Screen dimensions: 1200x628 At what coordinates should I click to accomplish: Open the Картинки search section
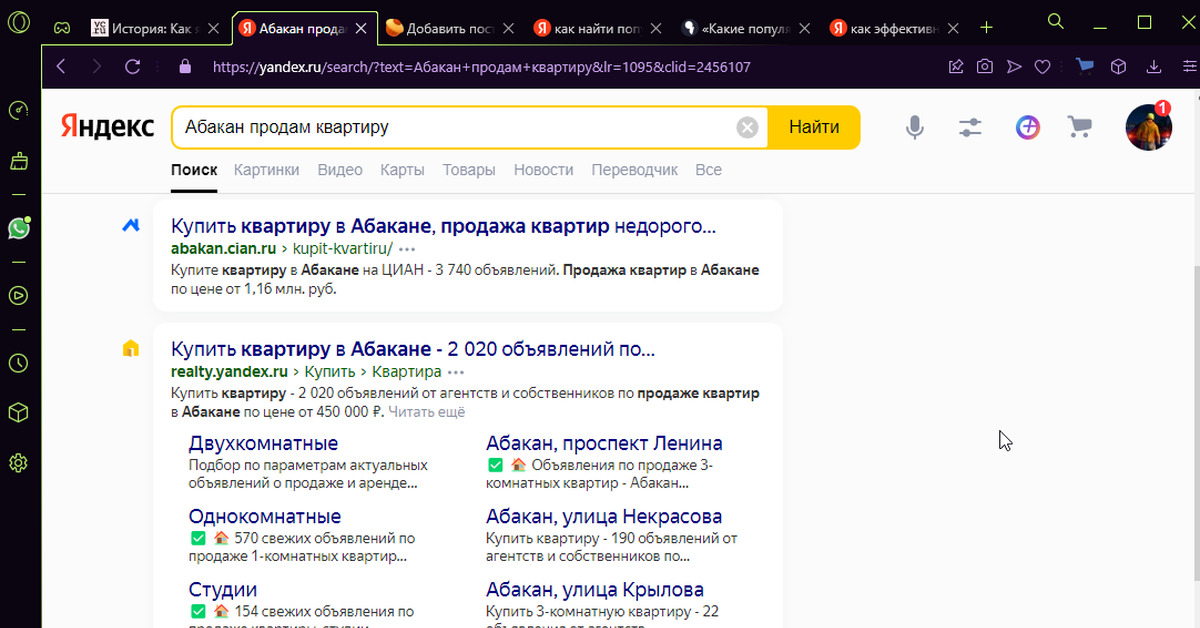pyautogui.click(x=266, y=170)
